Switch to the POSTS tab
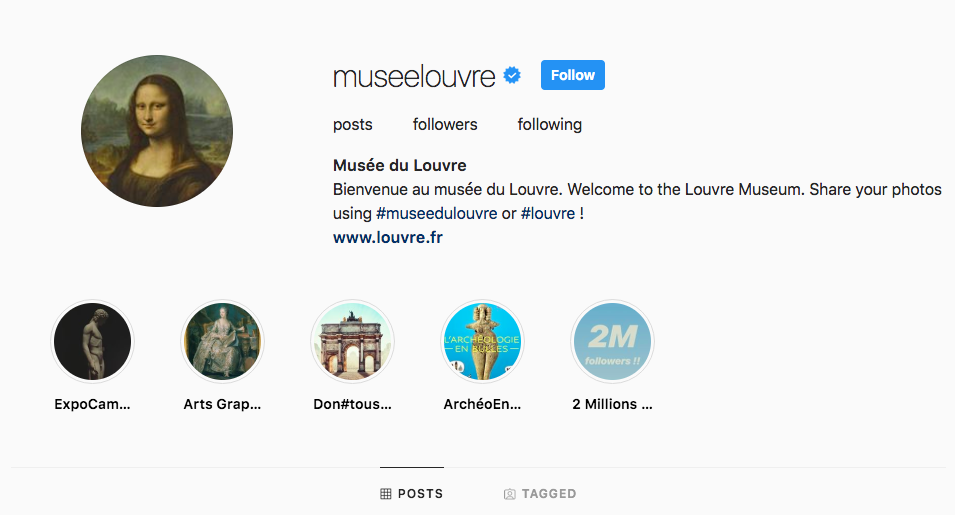Image resolution: width=955 pixels, height=515 pixels. [x=412, y=494]
